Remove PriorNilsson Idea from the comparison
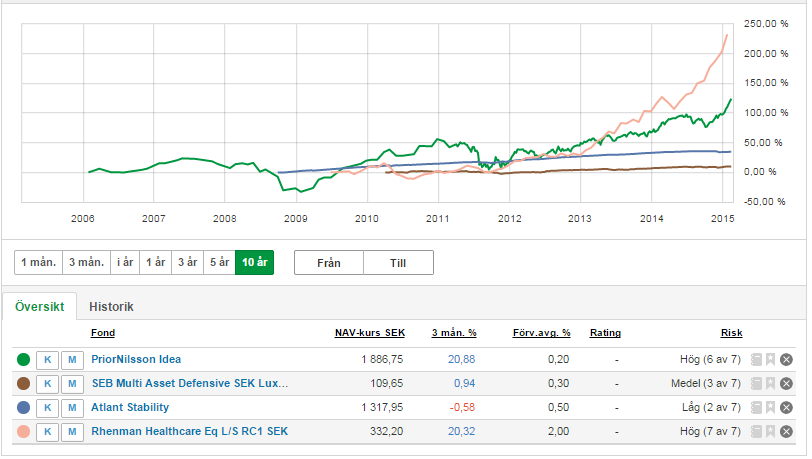Image resolution: width=812 pixels, height=459 pixels. point(786,360)
